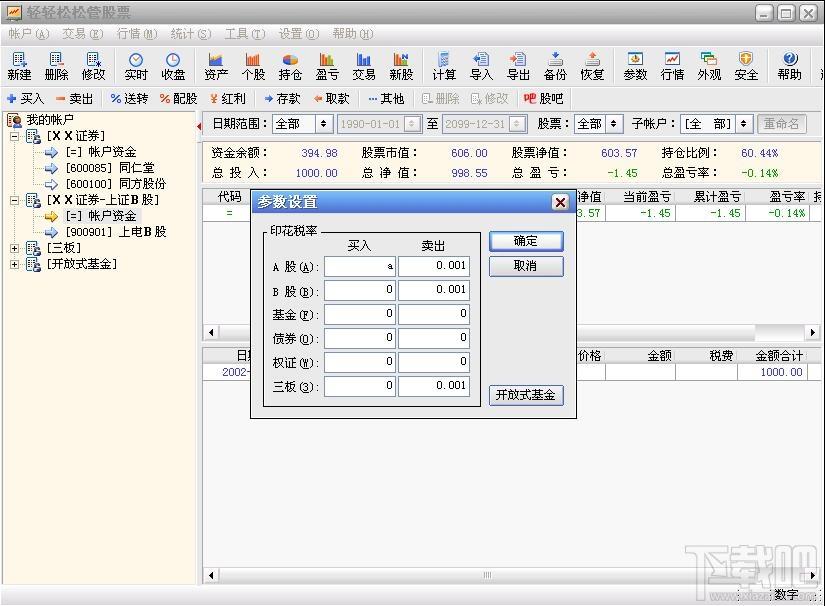
Task: Click the 权证 买入 rate field
Action: tap(360, 362)
